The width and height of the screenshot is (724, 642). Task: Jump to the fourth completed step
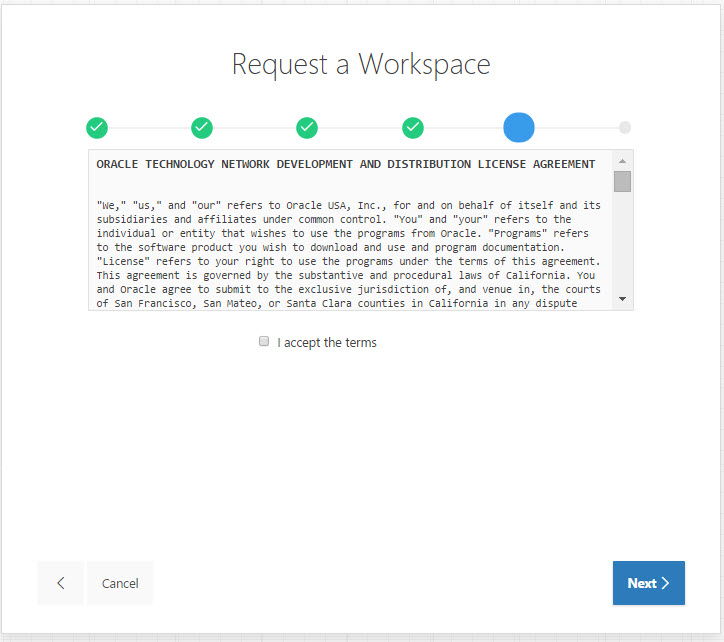click(x=413, y=128)
